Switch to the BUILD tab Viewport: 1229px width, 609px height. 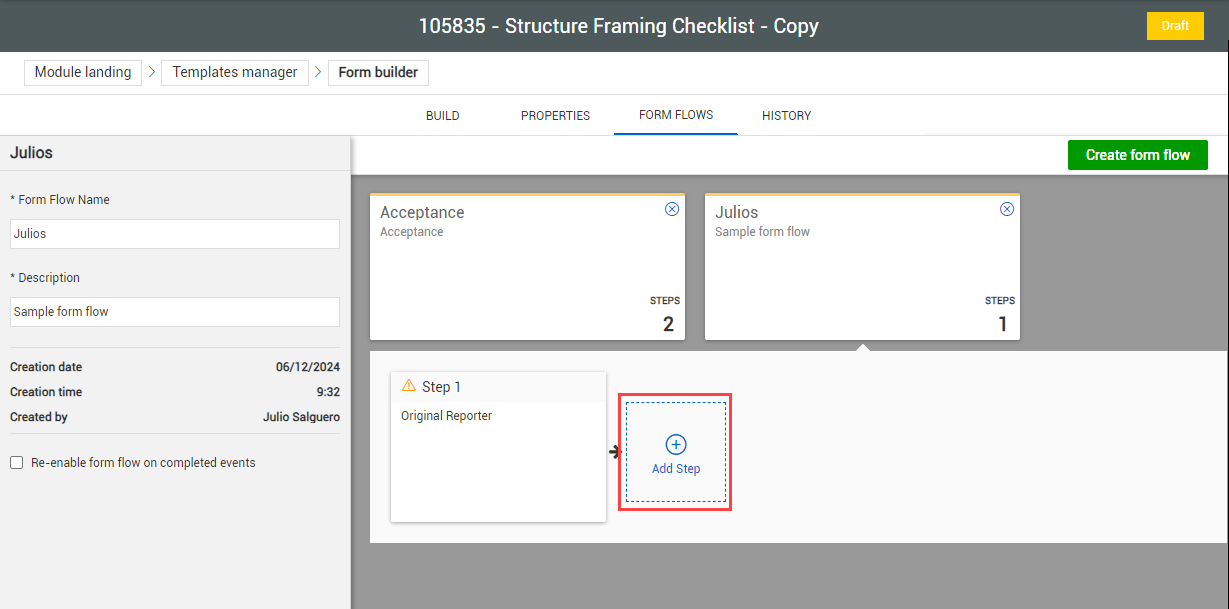point(442,115)
